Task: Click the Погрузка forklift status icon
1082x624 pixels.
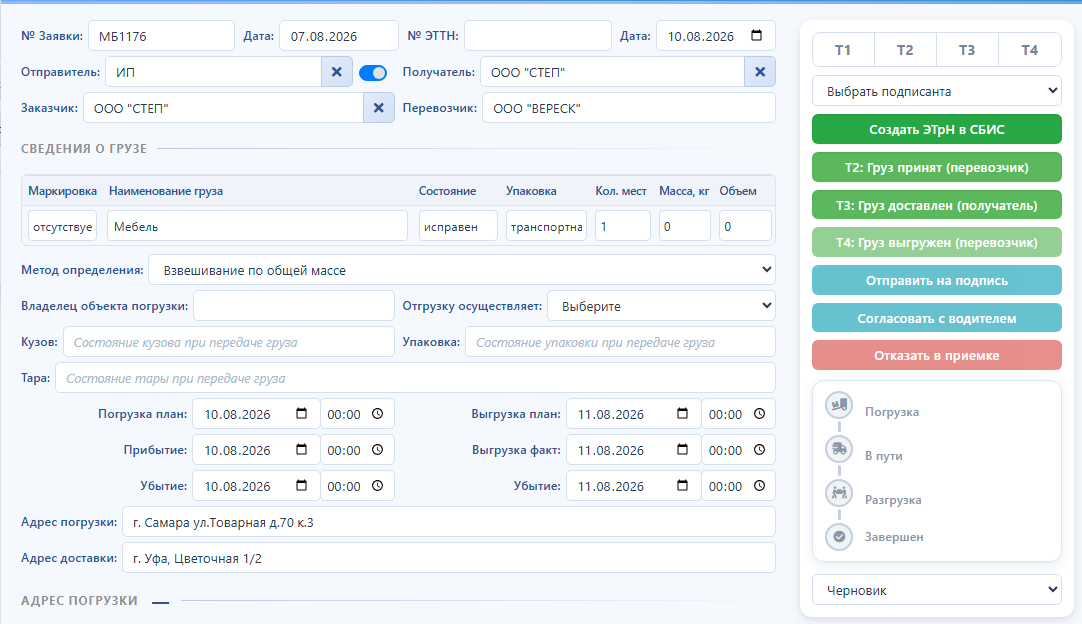Action: (x=839, y=404)
